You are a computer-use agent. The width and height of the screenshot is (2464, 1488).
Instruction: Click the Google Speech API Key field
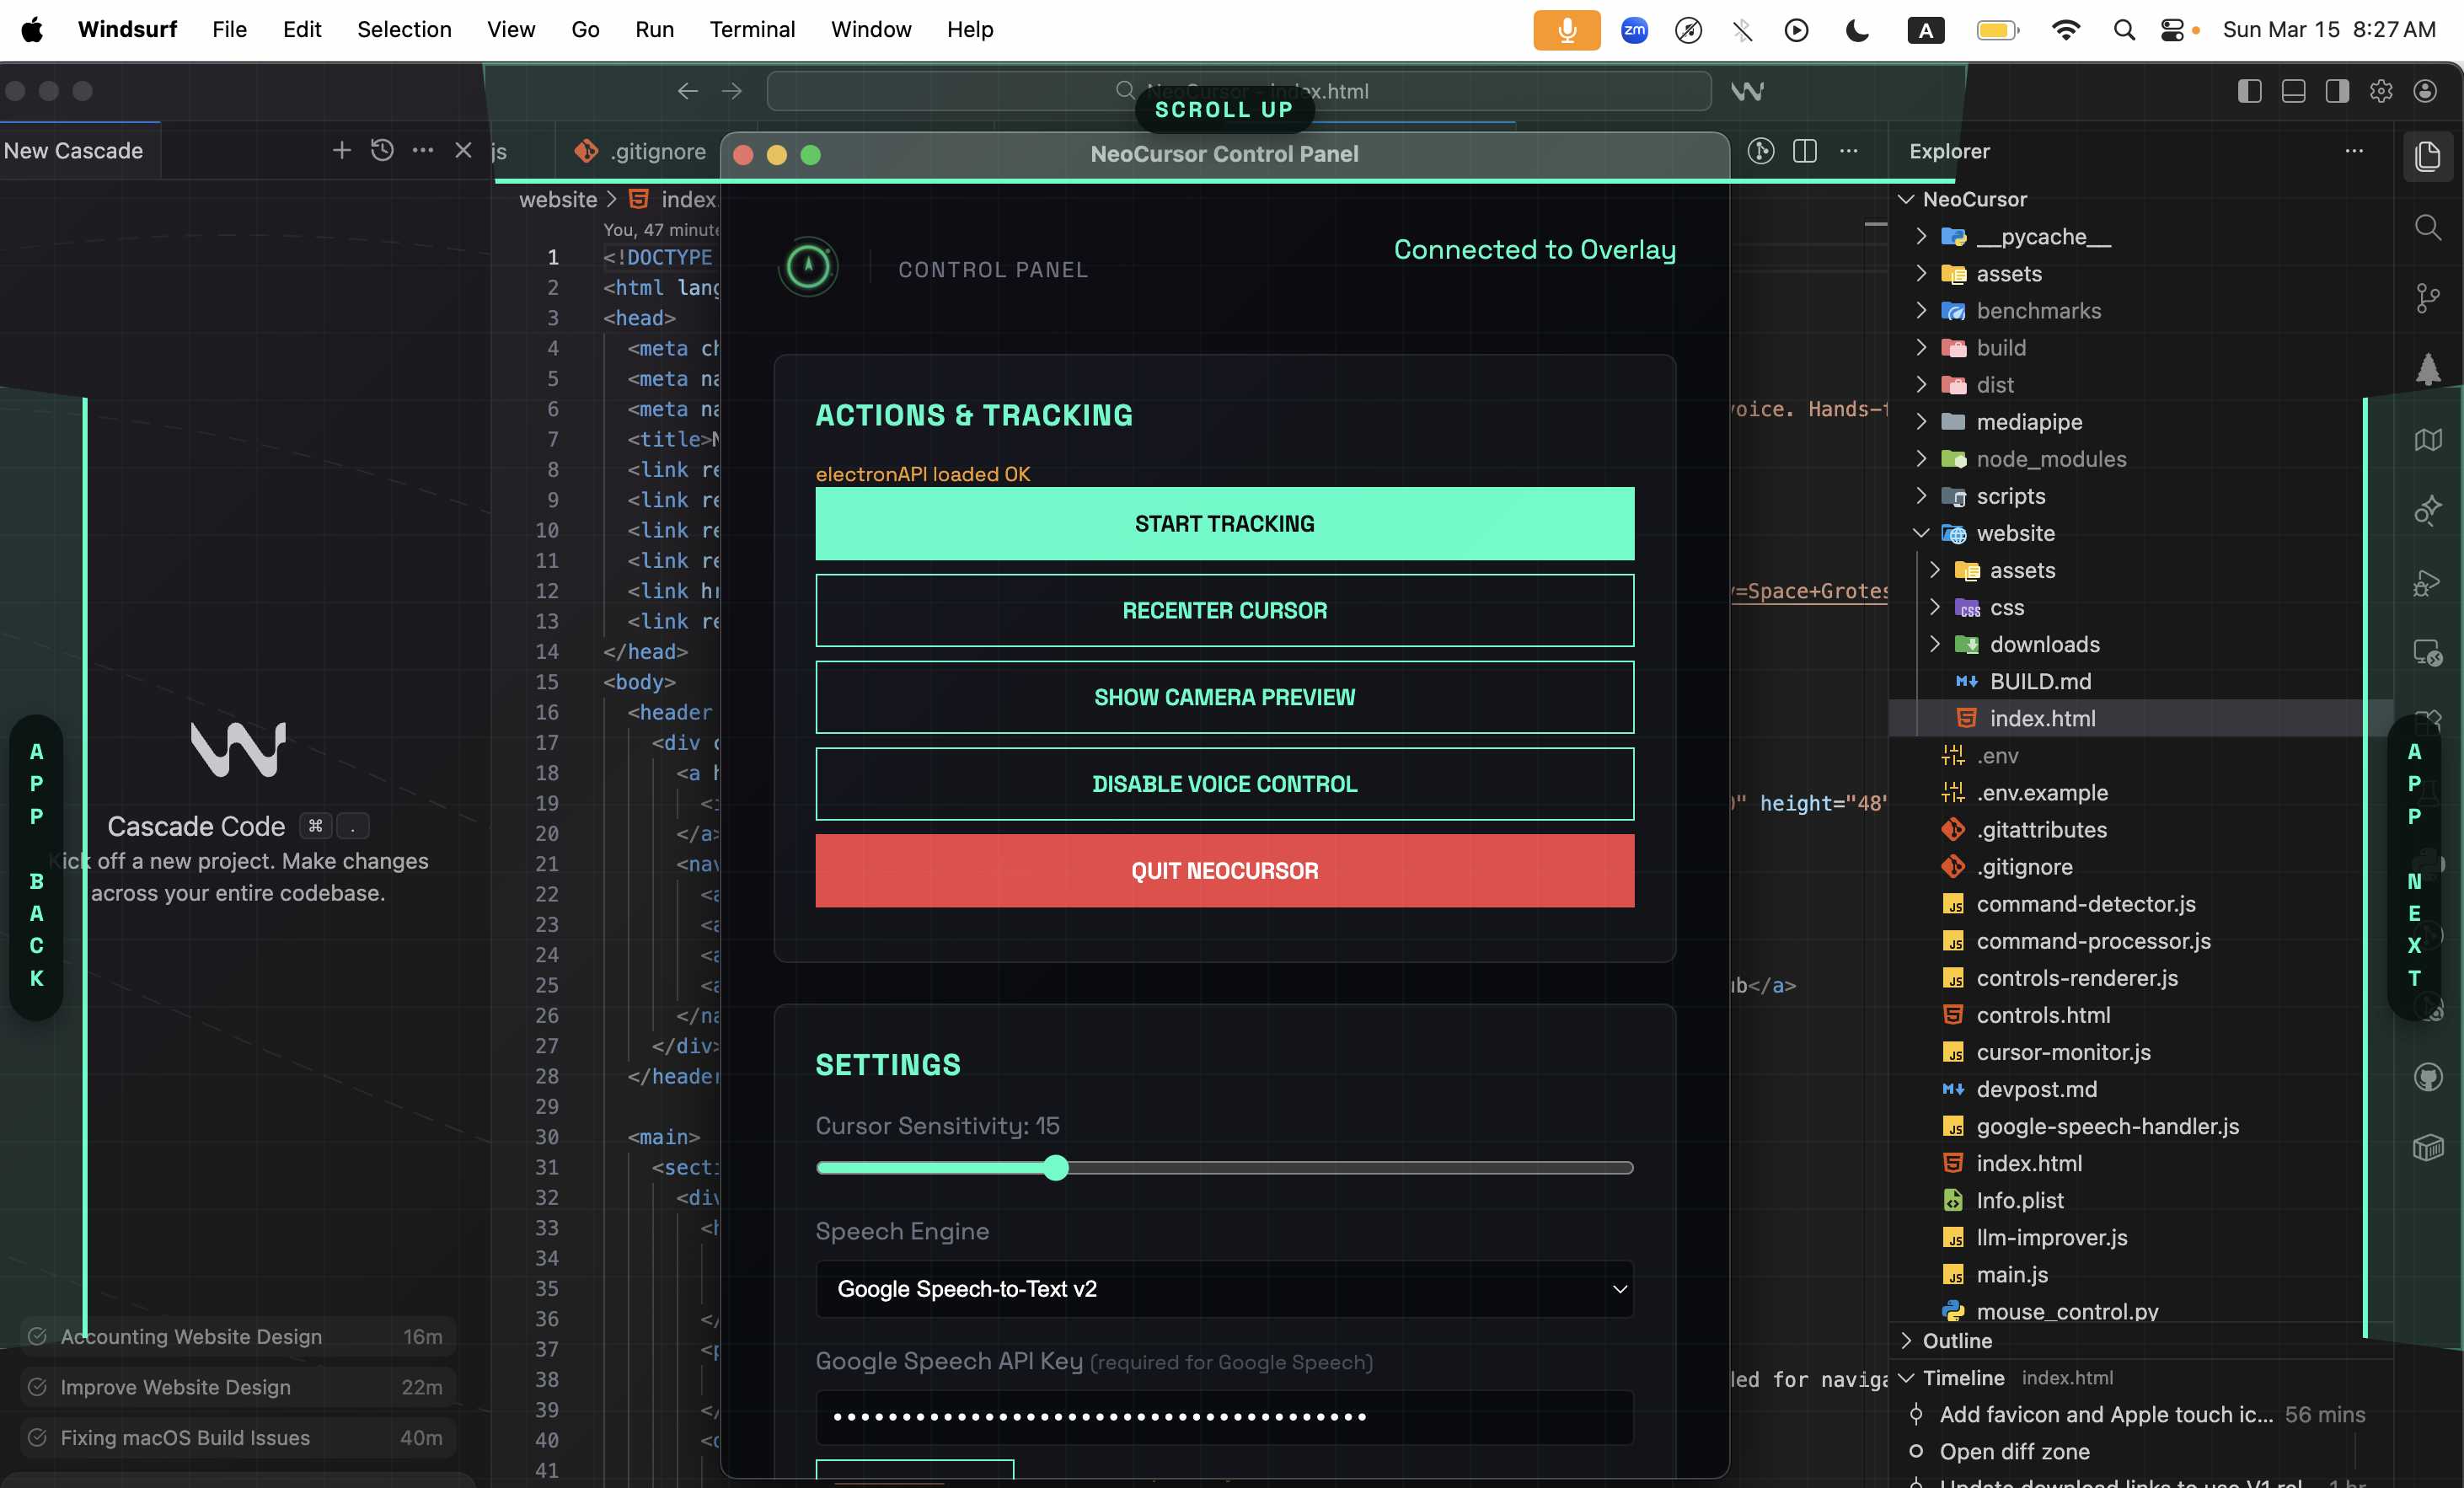[1224, 1416]
